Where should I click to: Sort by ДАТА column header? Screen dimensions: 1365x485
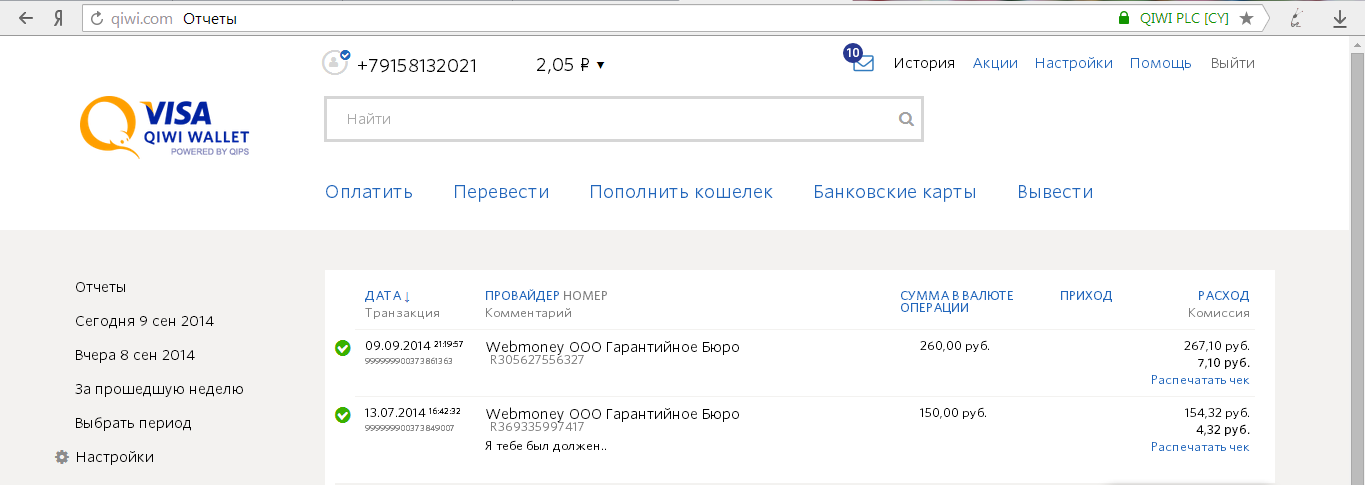pyautogui.click(x=388, y=296)
